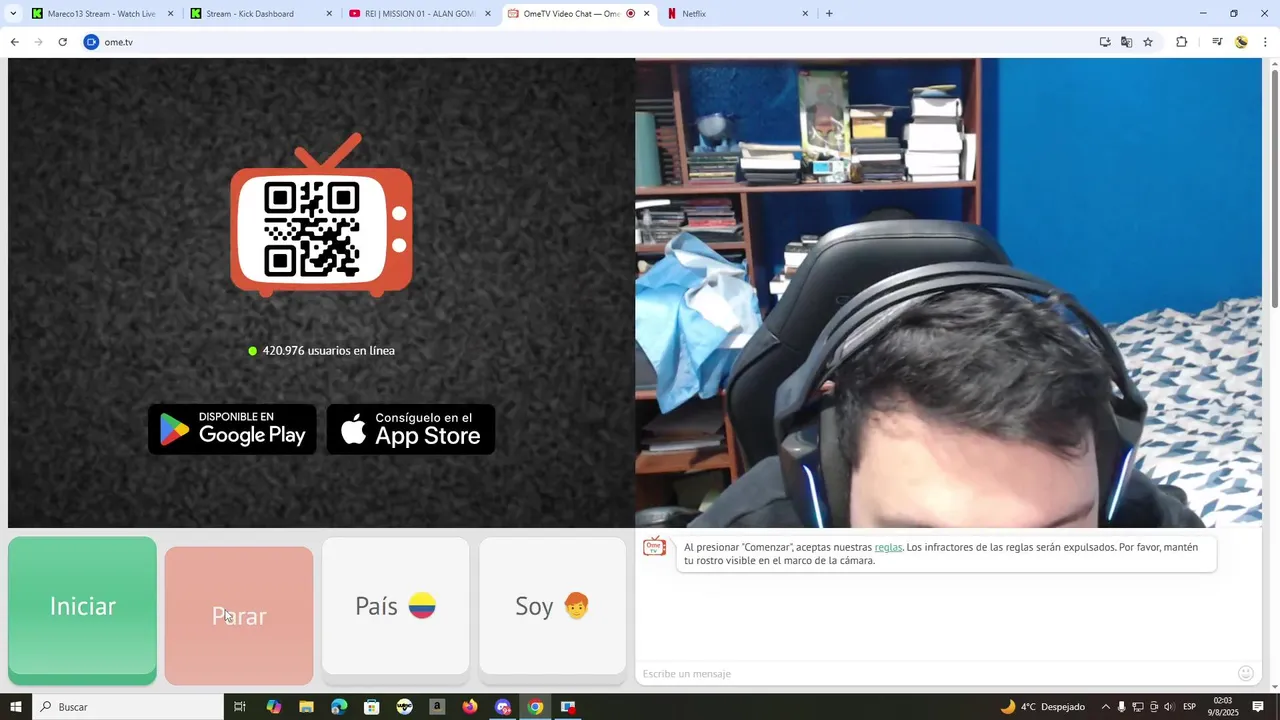The height and width of the screenshot is (720, 1280).
Task: Open the media controls button
Action: 1217,42
